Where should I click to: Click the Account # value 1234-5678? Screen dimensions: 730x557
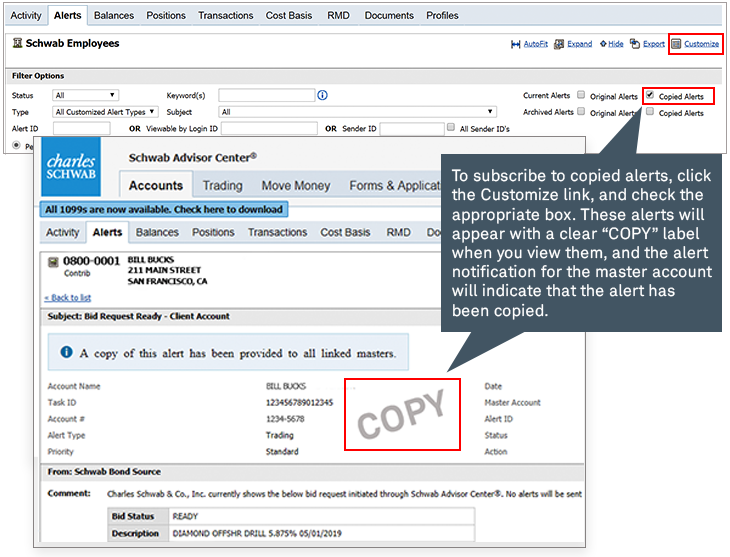click(285, 419)
